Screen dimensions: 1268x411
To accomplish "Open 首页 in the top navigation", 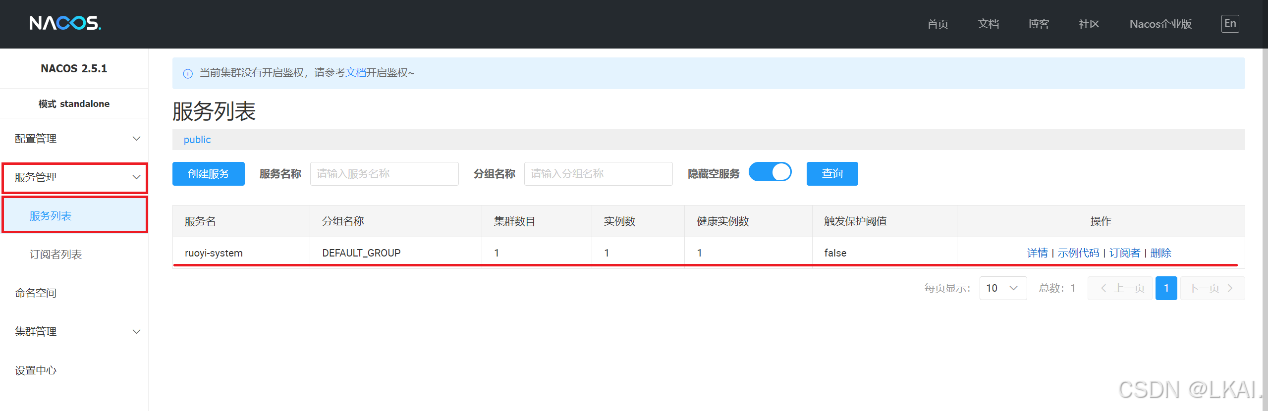I will 938,23.
